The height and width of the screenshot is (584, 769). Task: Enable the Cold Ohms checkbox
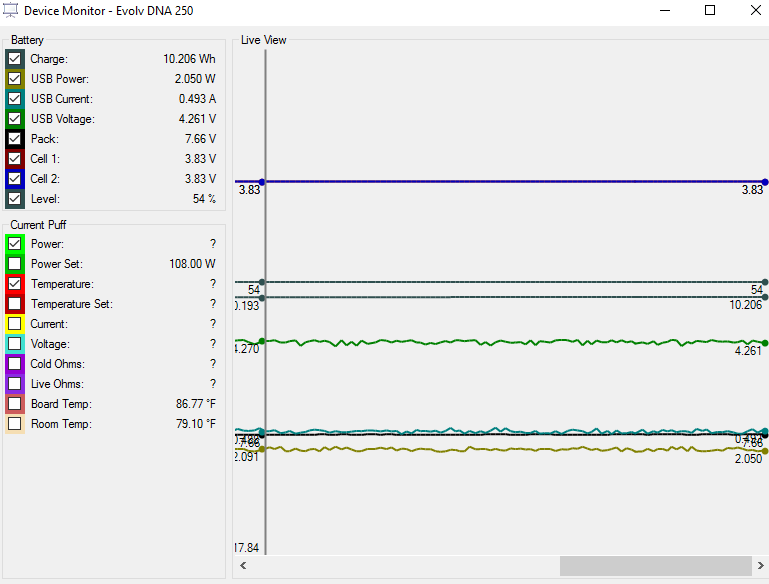pyautogui.click(x=15, y=364)
